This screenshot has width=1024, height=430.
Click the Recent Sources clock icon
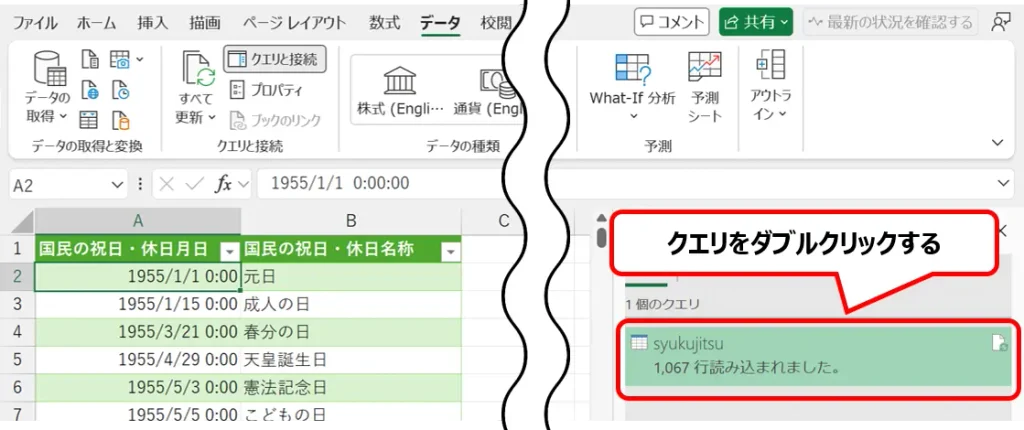[120, 90]
